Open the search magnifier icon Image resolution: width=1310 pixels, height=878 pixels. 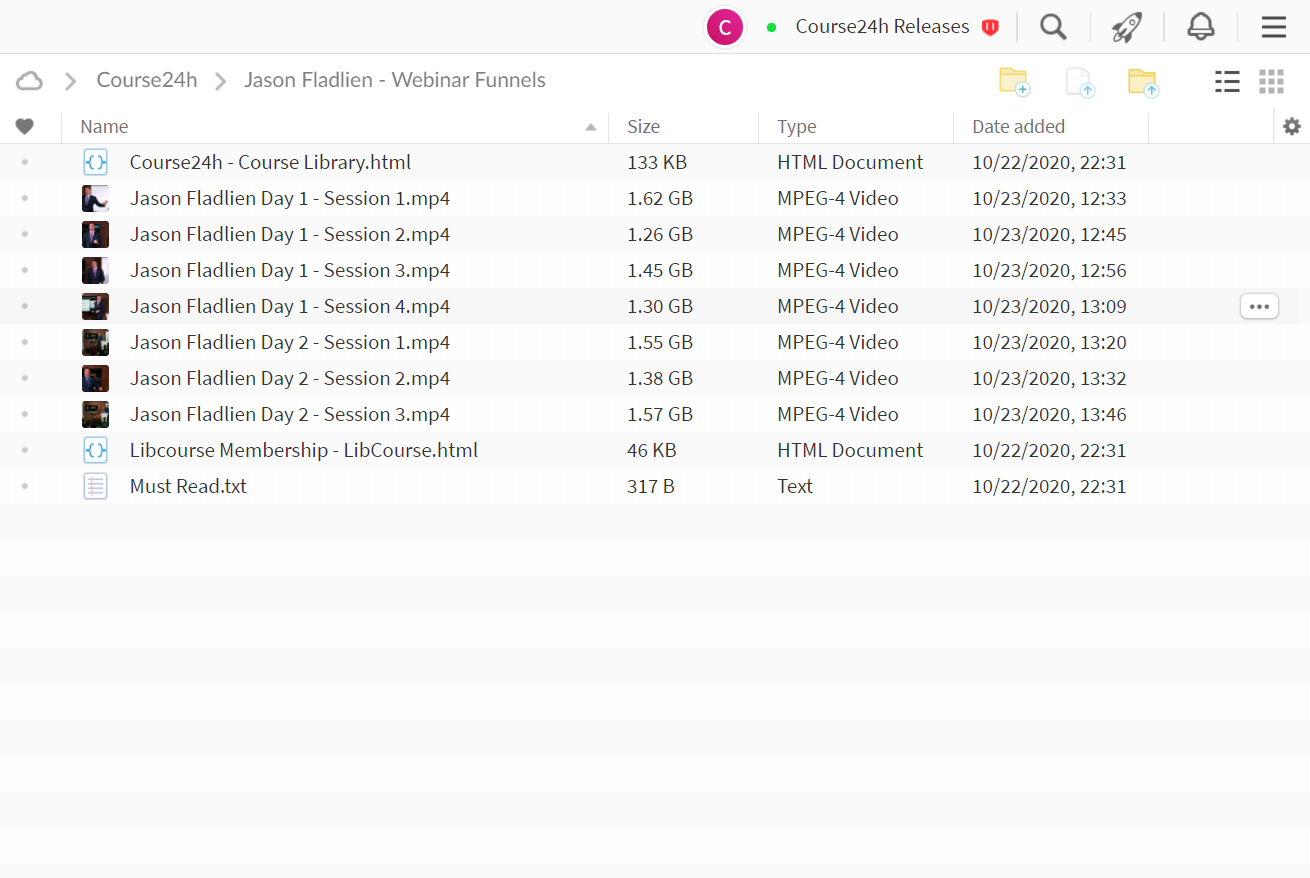[1053, 27]
